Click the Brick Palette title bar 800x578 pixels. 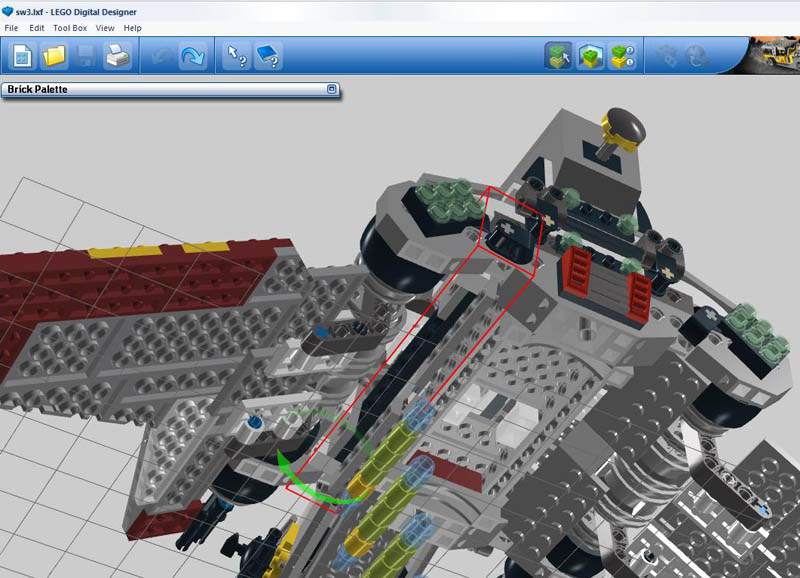click(x=170, y=89)
